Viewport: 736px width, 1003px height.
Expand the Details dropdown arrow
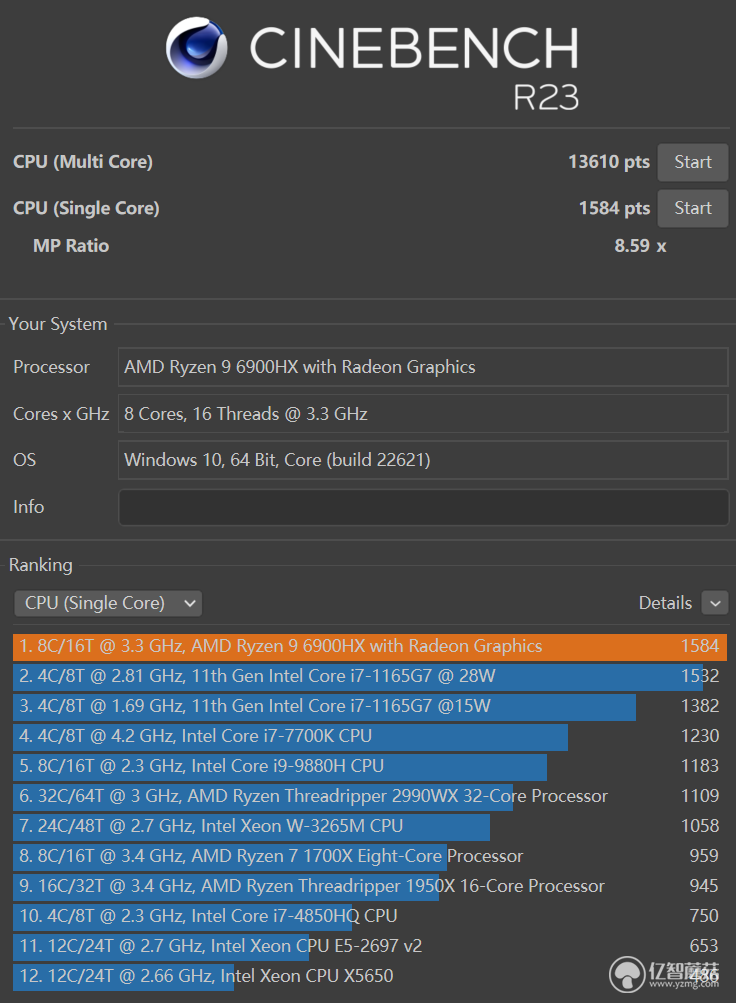coord(715,603)
